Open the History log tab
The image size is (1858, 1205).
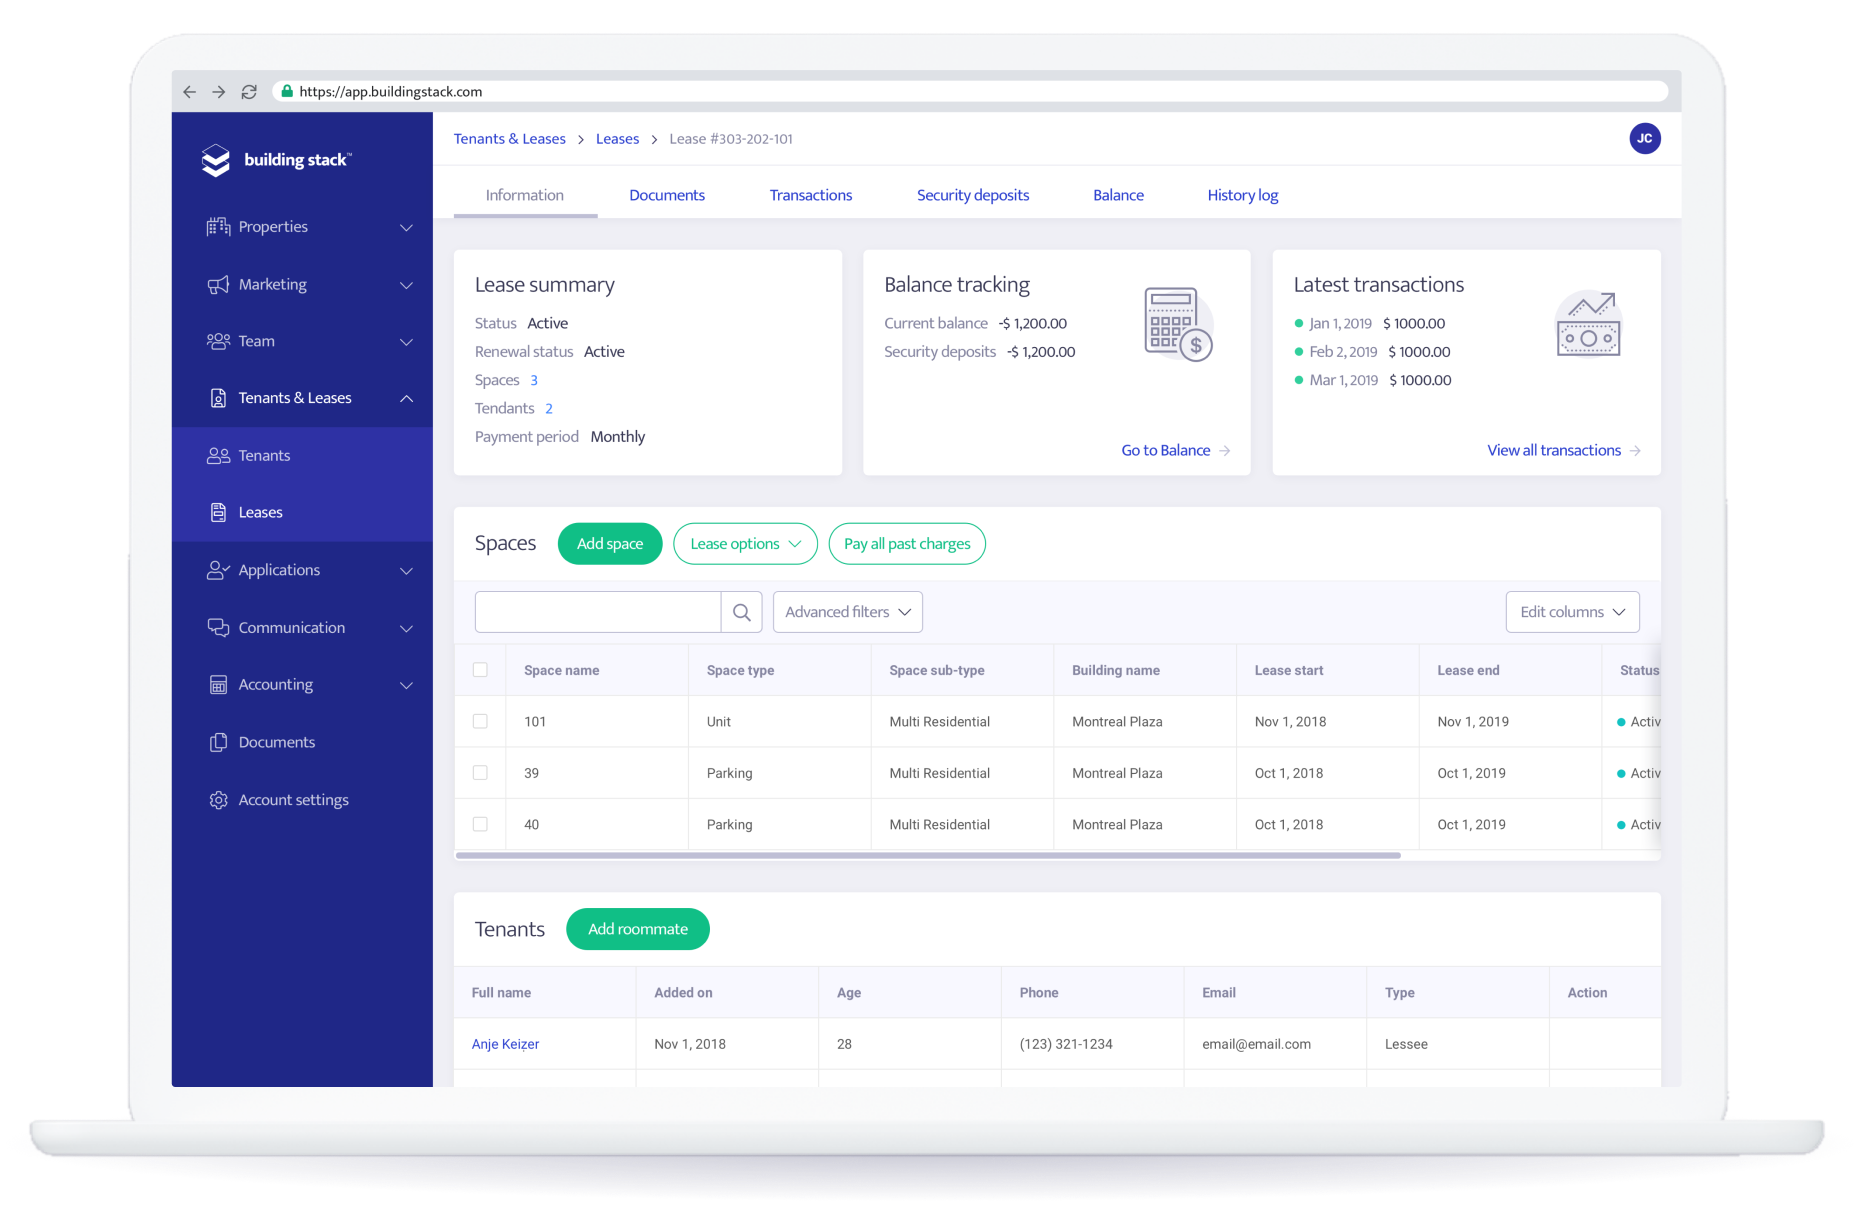pos(1242,195)
